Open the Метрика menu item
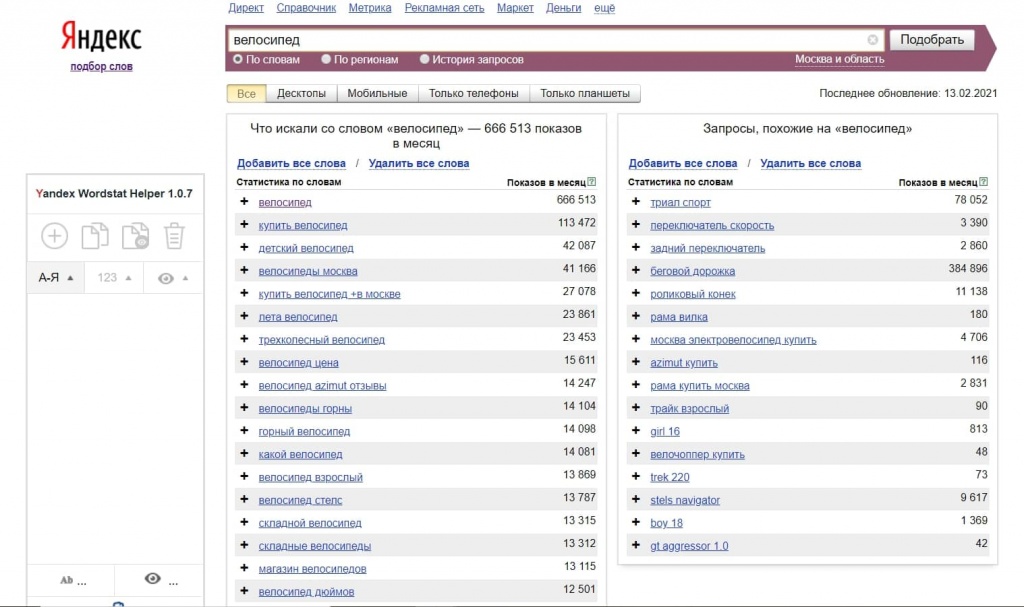This screenshot has width=1024, height=607. click(369, 7)
